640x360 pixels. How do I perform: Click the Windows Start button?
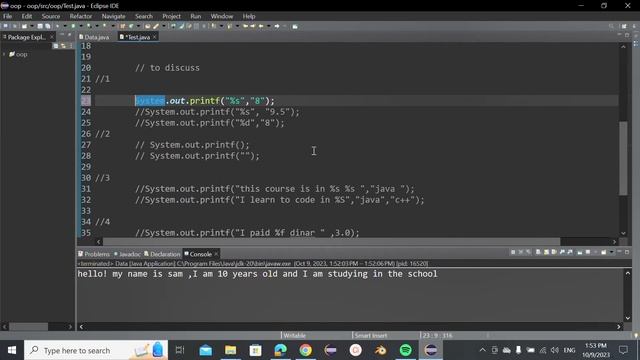click(x=12, y=350)
